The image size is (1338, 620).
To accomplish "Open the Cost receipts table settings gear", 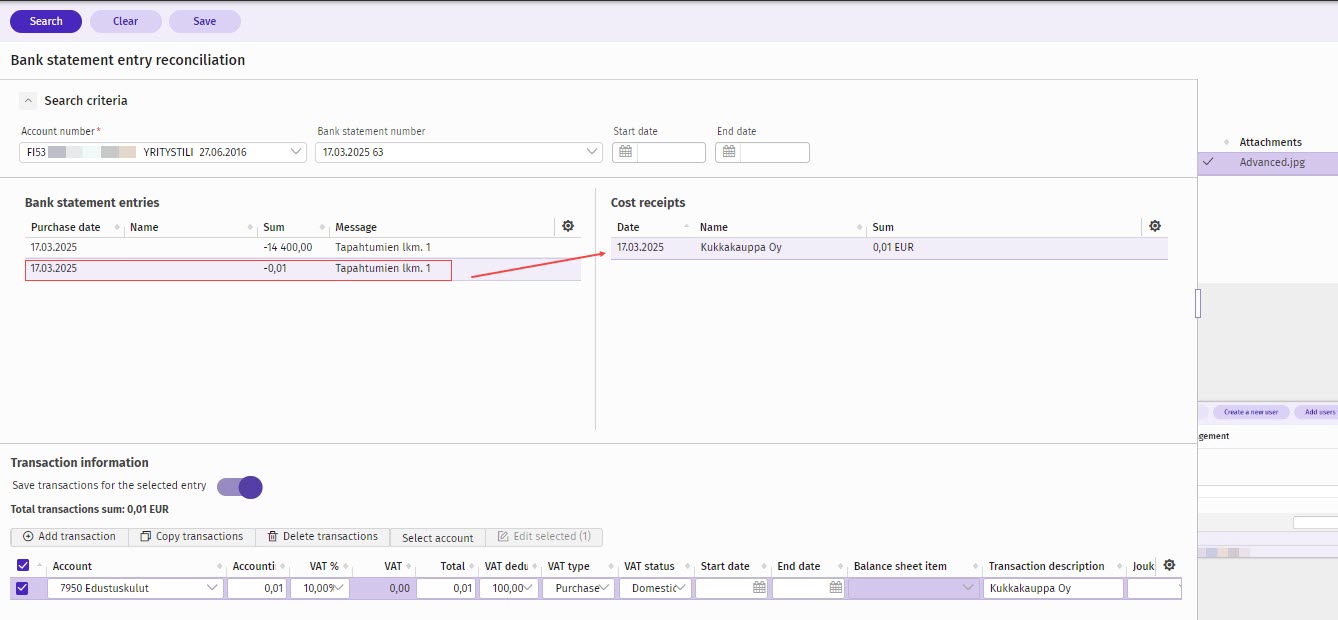I will point(1155,227).
